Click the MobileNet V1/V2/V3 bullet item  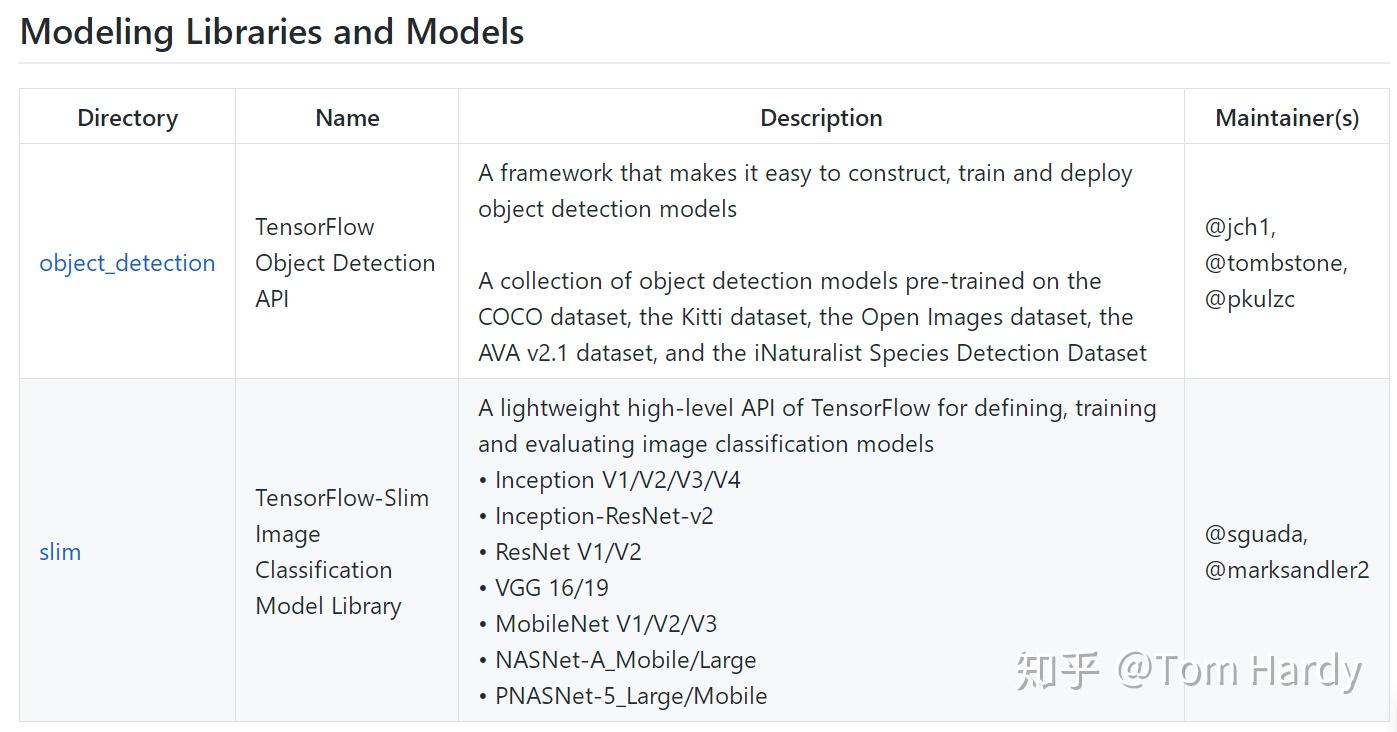[x=606, y=624]
